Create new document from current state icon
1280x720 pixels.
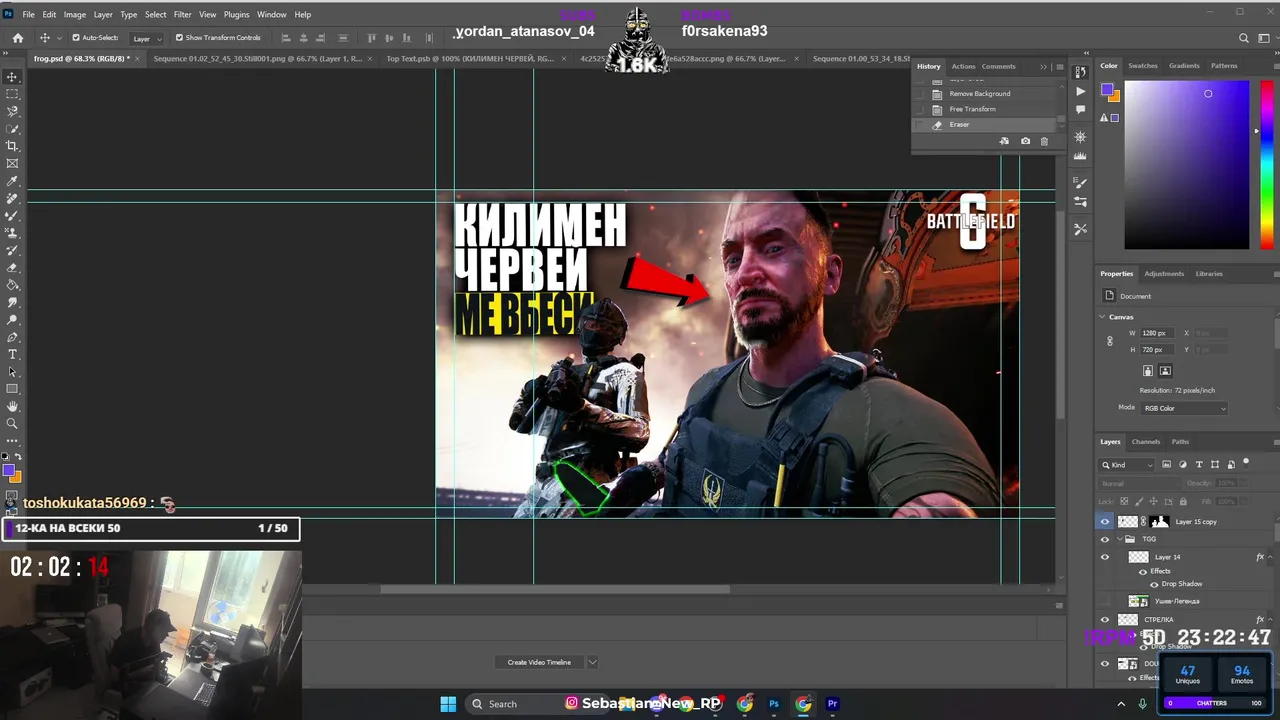coord(1004,141)
